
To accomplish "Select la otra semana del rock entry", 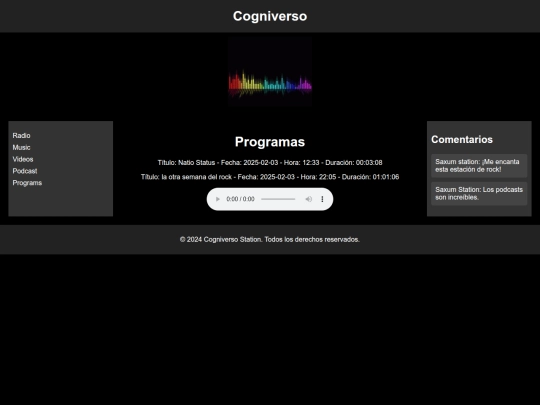I will coord(270,177).
